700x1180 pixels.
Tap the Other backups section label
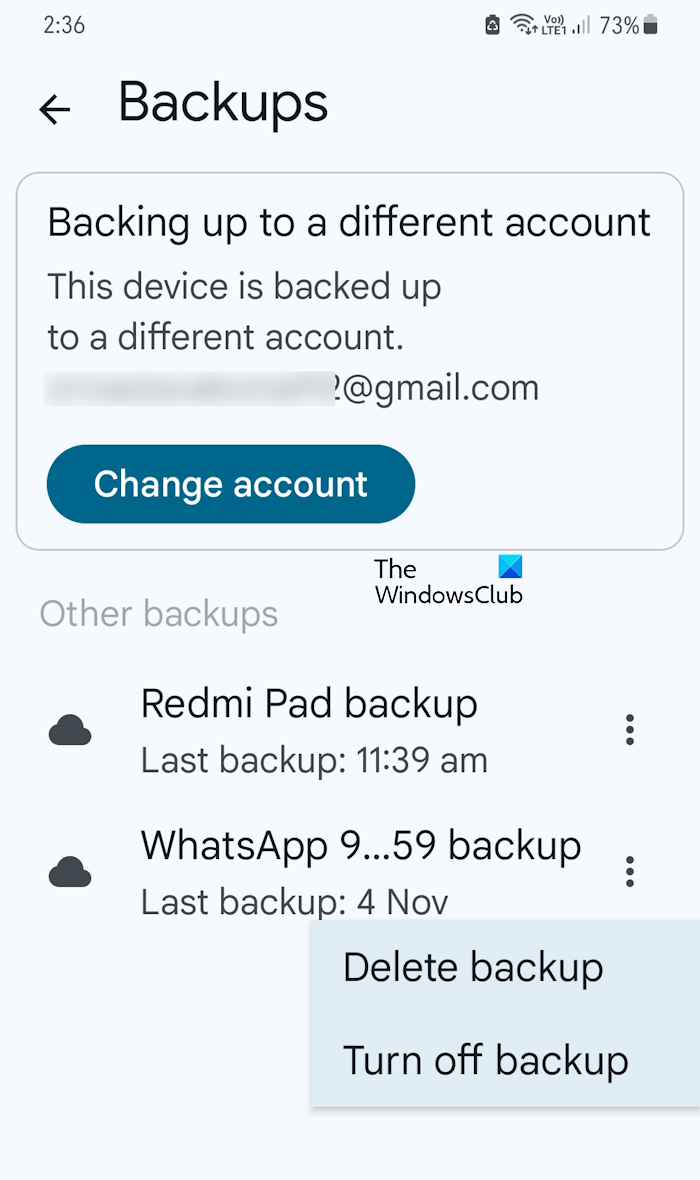(159, 614)
